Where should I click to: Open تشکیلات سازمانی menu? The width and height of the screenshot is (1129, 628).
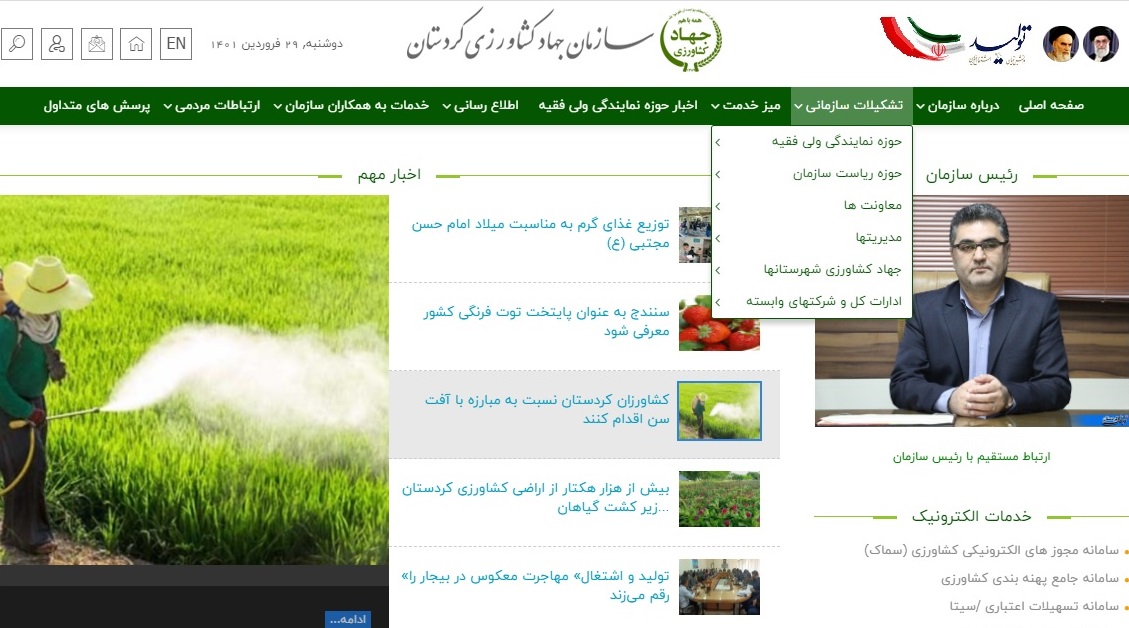click(x=851, y=106)
